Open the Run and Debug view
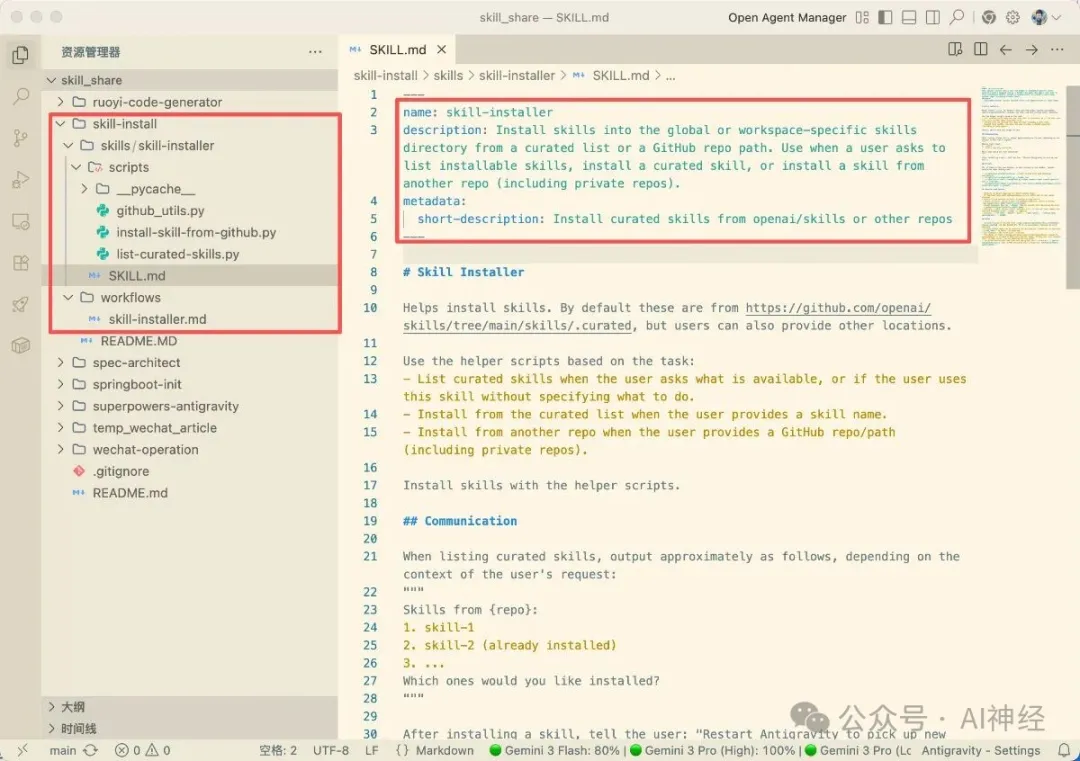 pos(20,180)
